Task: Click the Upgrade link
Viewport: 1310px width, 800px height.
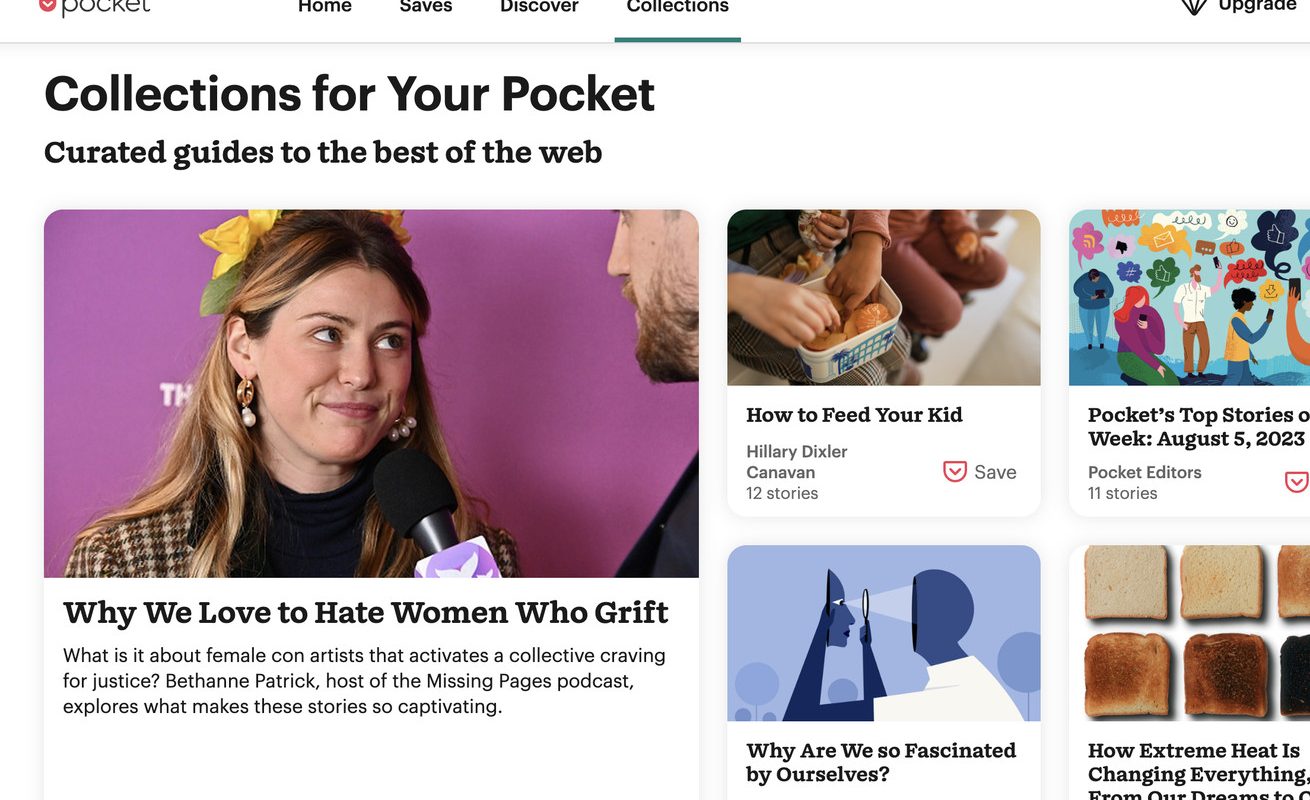Action: tap(1257, 6)
